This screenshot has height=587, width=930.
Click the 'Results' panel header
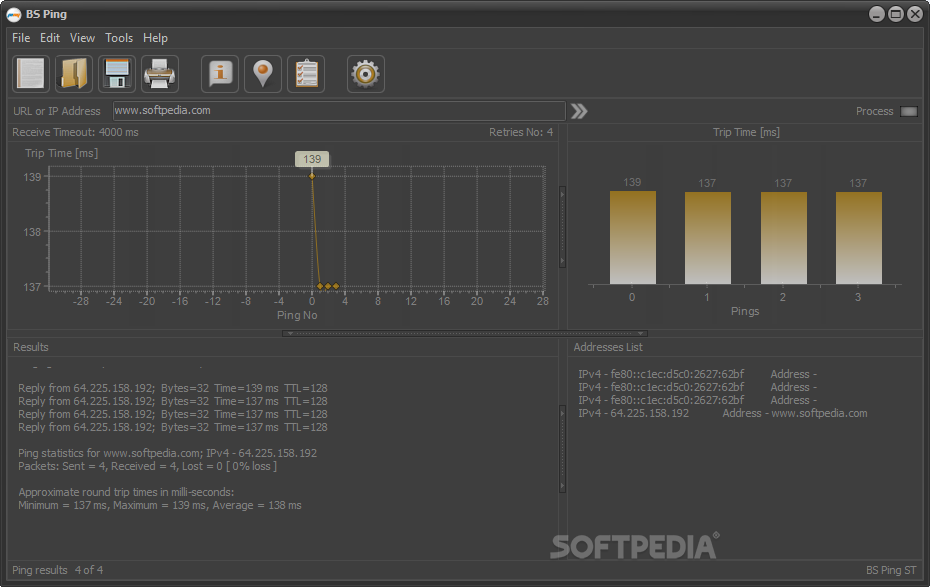[x=31, y=347]
